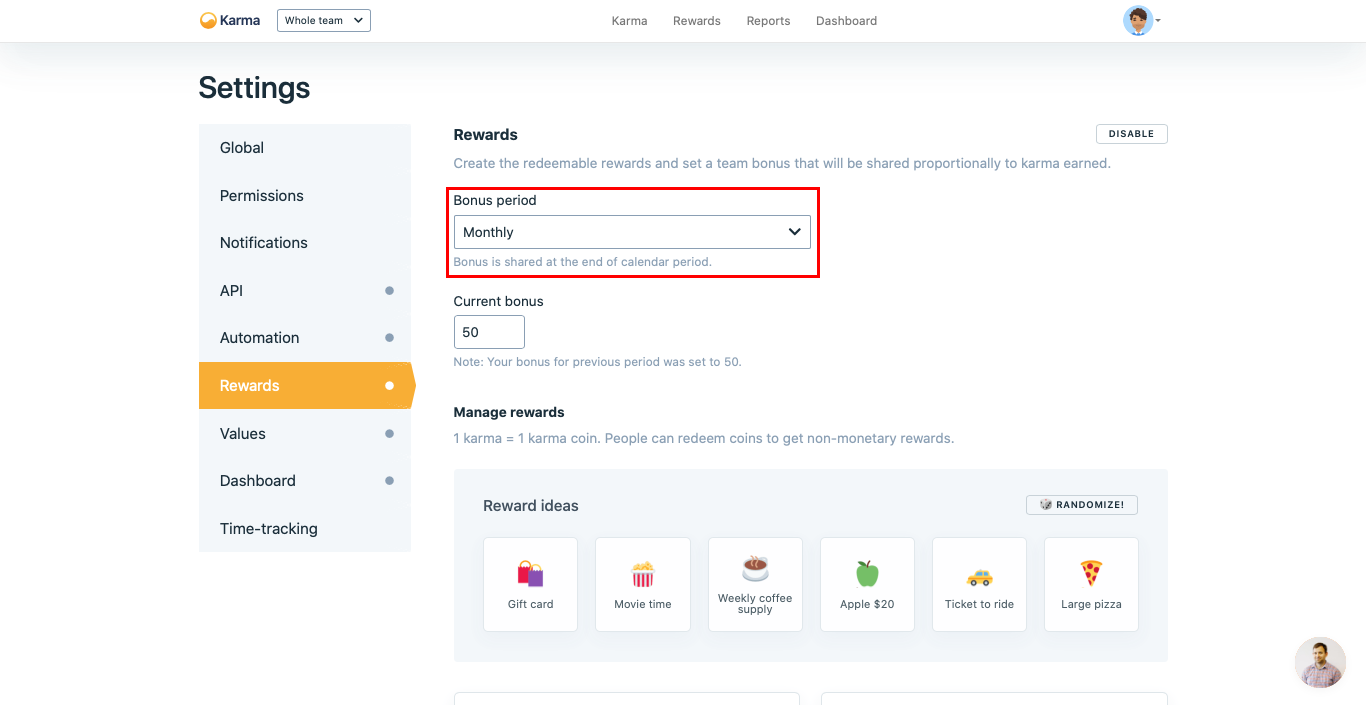Screen dimensions: 1366x705
Task: Open the Whole team dropdown
Action: click(x=324, y=20)
